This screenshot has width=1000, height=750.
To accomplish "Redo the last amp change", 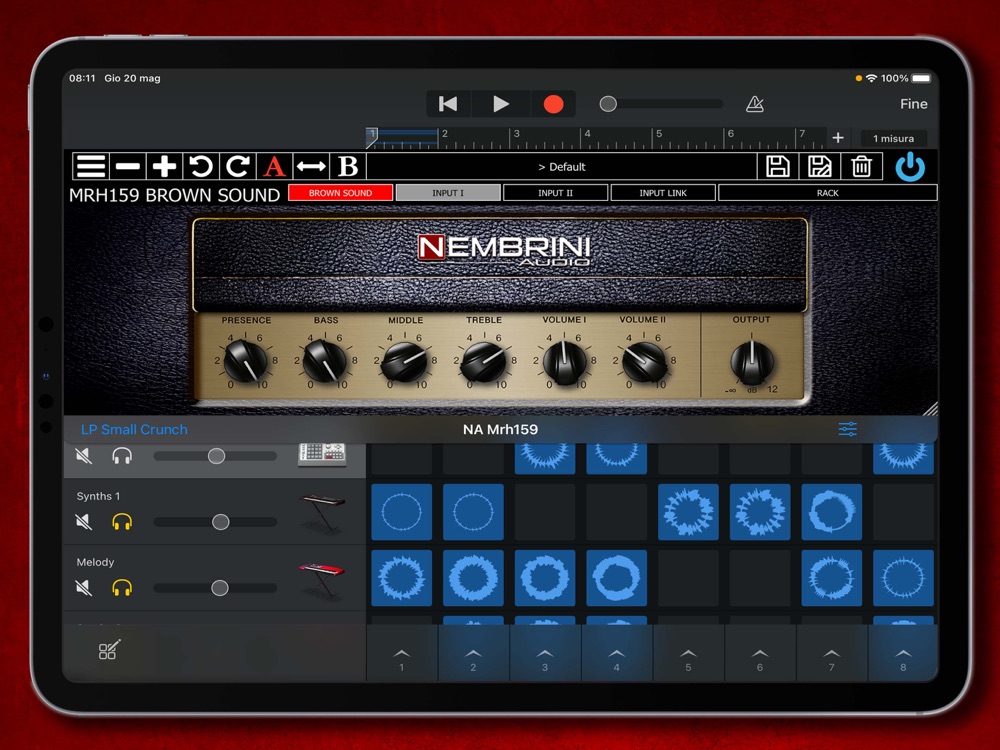I will click(x=237, y=166).
